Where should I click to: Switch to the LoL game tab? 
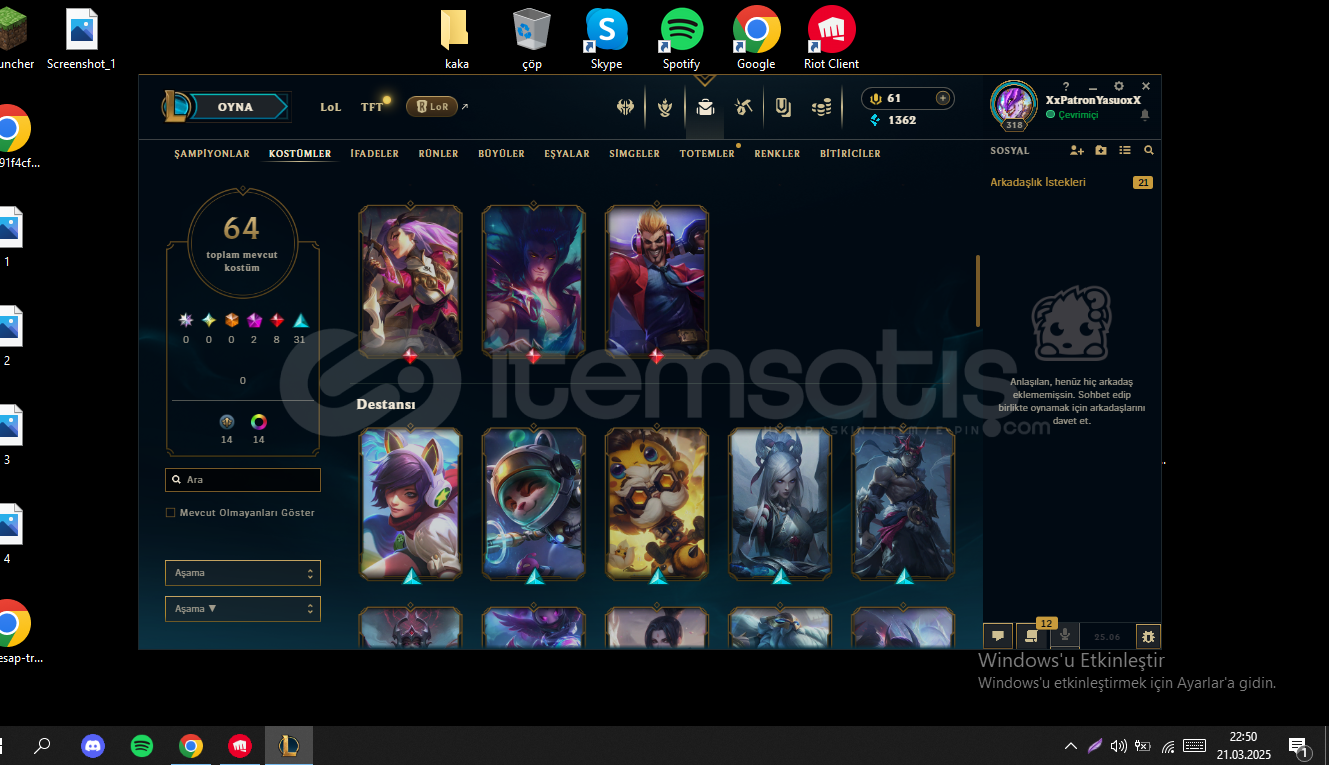coord(331,107)
